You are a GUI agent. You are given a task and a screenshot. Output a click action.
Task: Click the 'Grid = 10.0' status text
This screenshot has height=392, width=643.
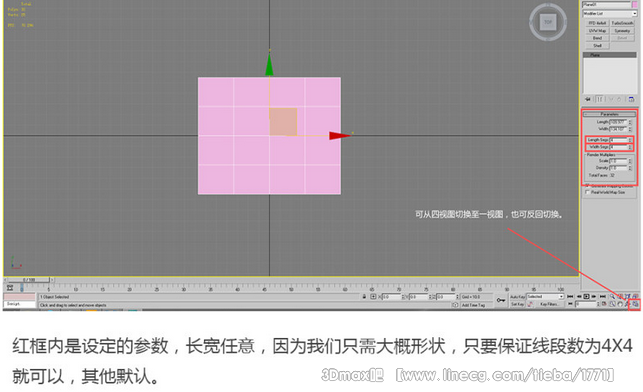(471, 297)
